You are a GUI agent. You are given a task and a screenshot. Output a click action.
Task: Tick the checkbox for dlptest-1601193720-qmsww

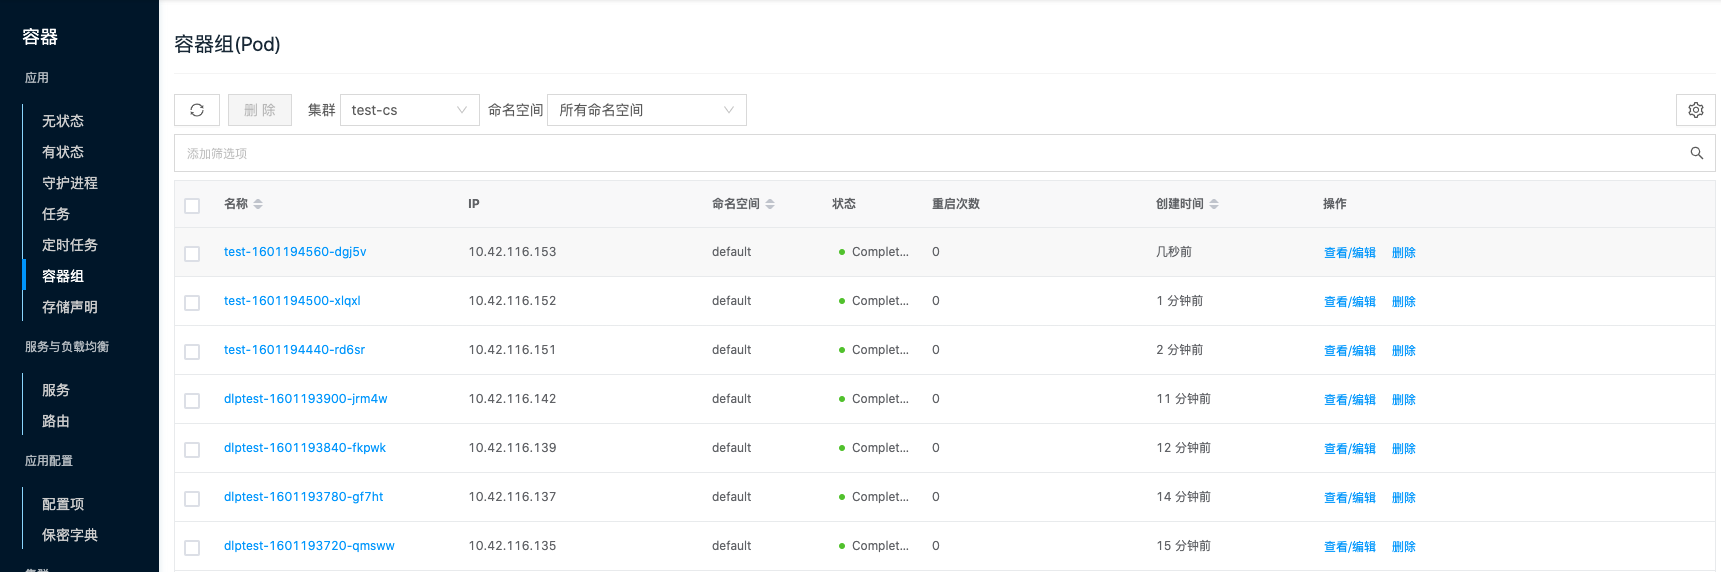pos(192,548)
